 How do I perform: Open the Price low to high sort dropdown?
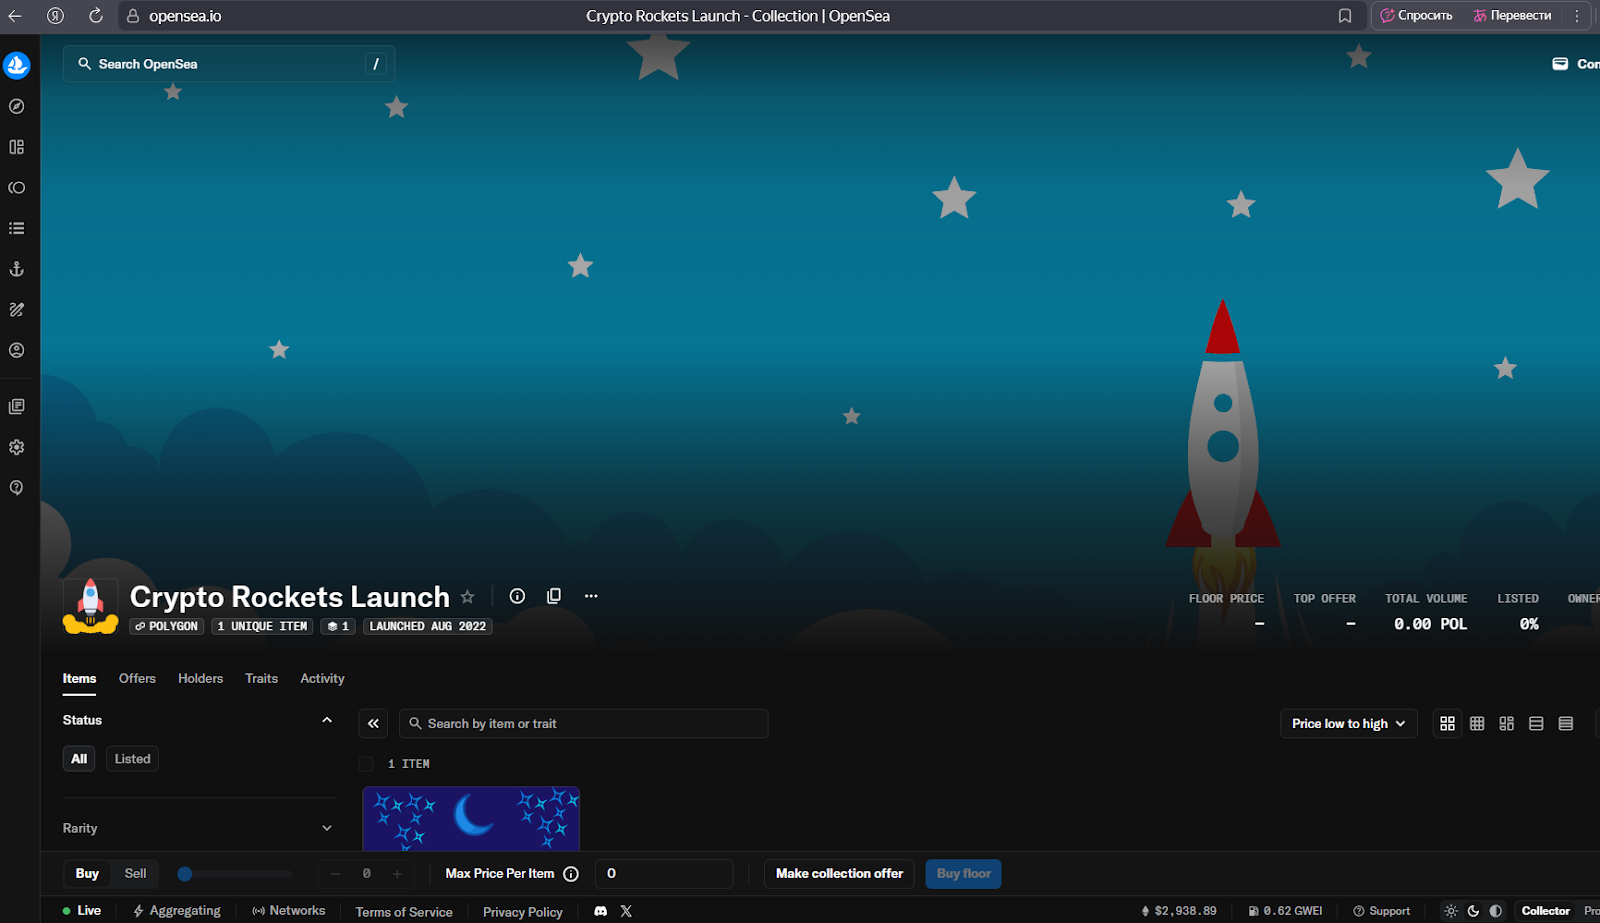(1349, 723)
